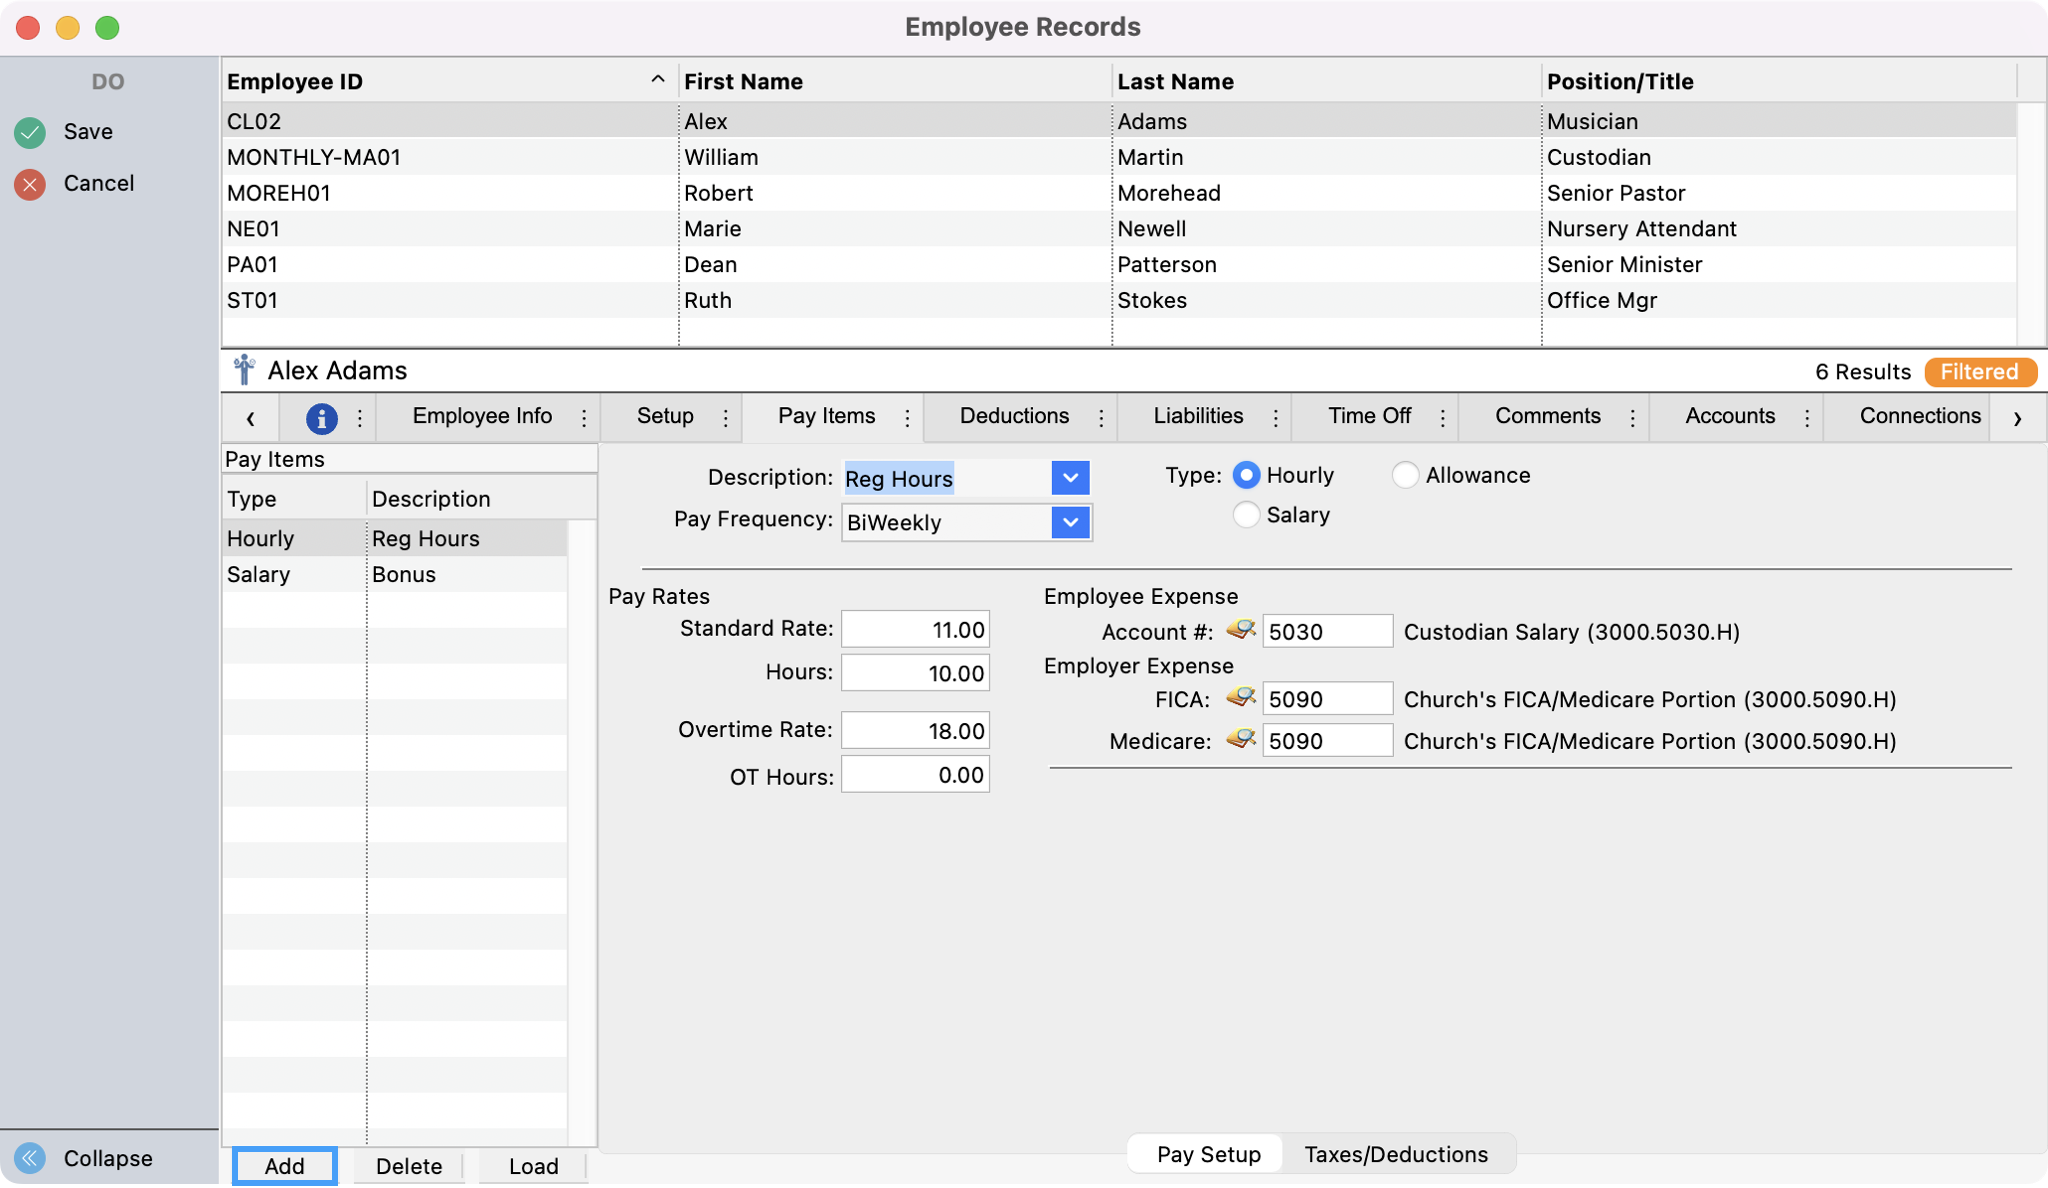Click the Load button
Image resolution: width=2048 pixels, height=1188 pixels.
click(x=533, y=1166)
